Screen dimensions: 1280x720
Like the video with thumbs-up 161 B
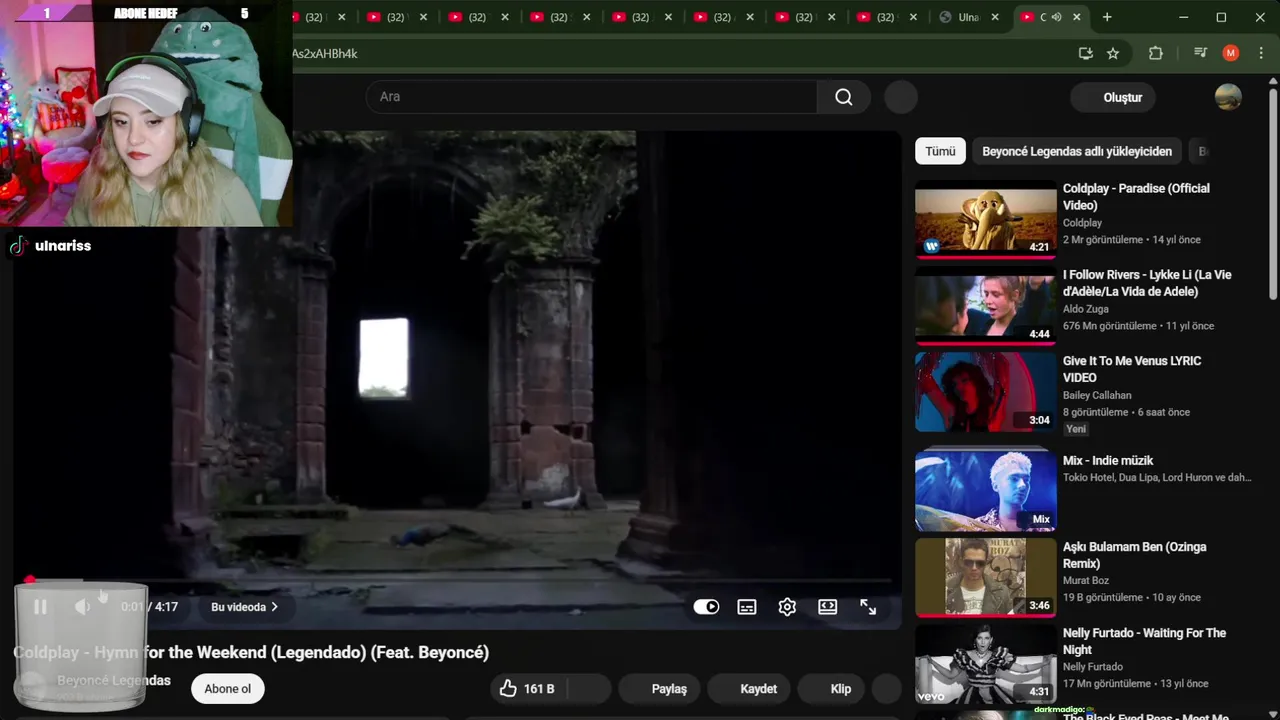pos(527,688)
